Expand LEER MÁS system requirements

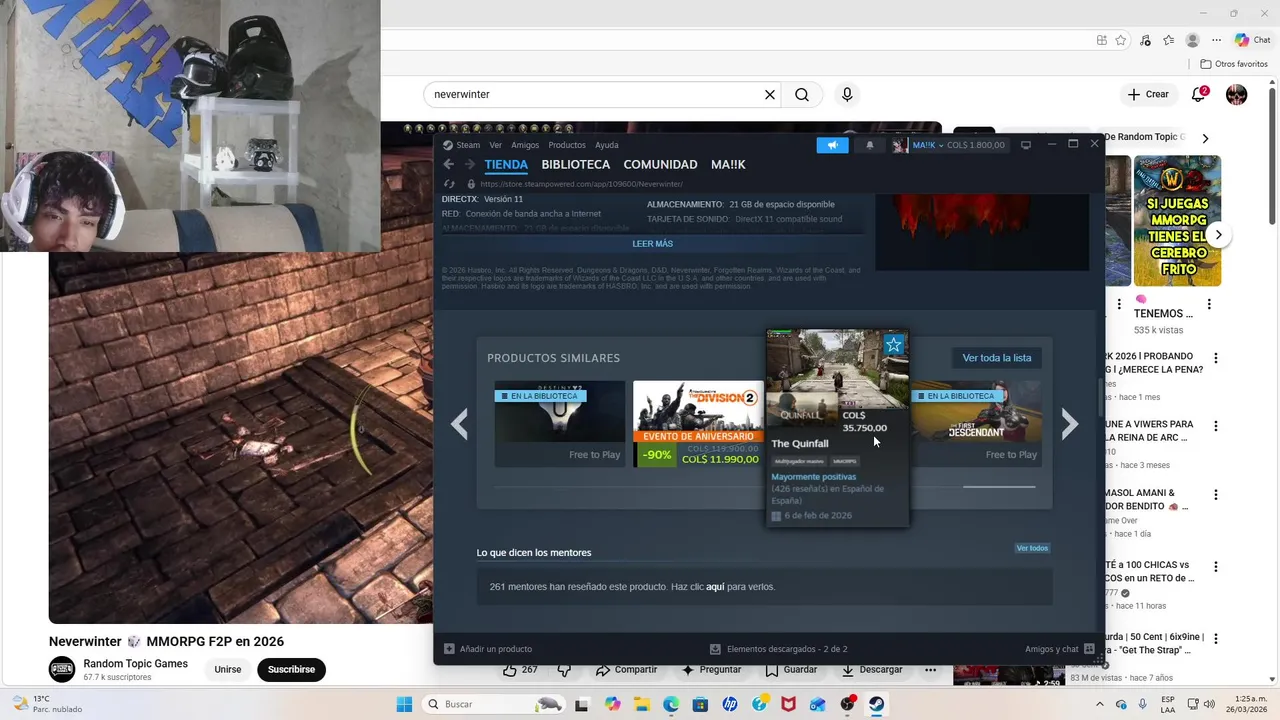point(652,244)
